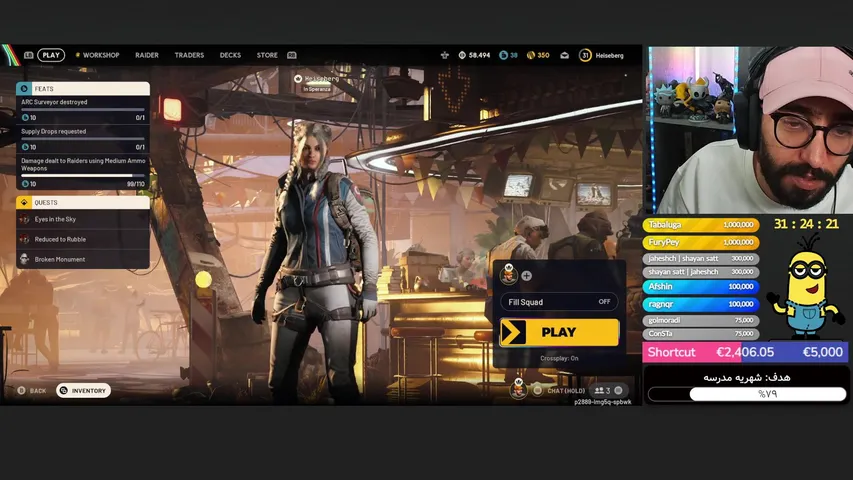
Task: Click the level 31 badge
Action: (585, 55)
